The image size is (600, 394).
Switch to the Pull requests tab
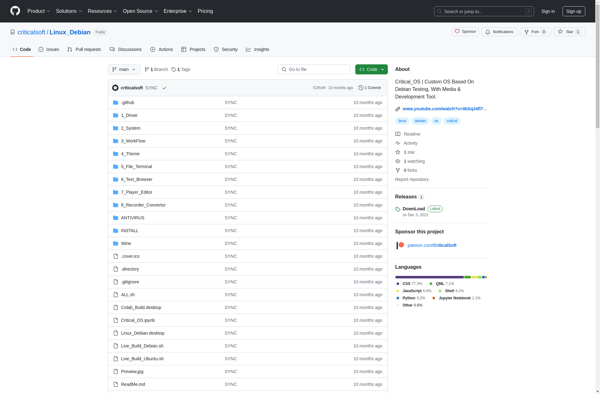pyautogui.click(x=84, y=49)
